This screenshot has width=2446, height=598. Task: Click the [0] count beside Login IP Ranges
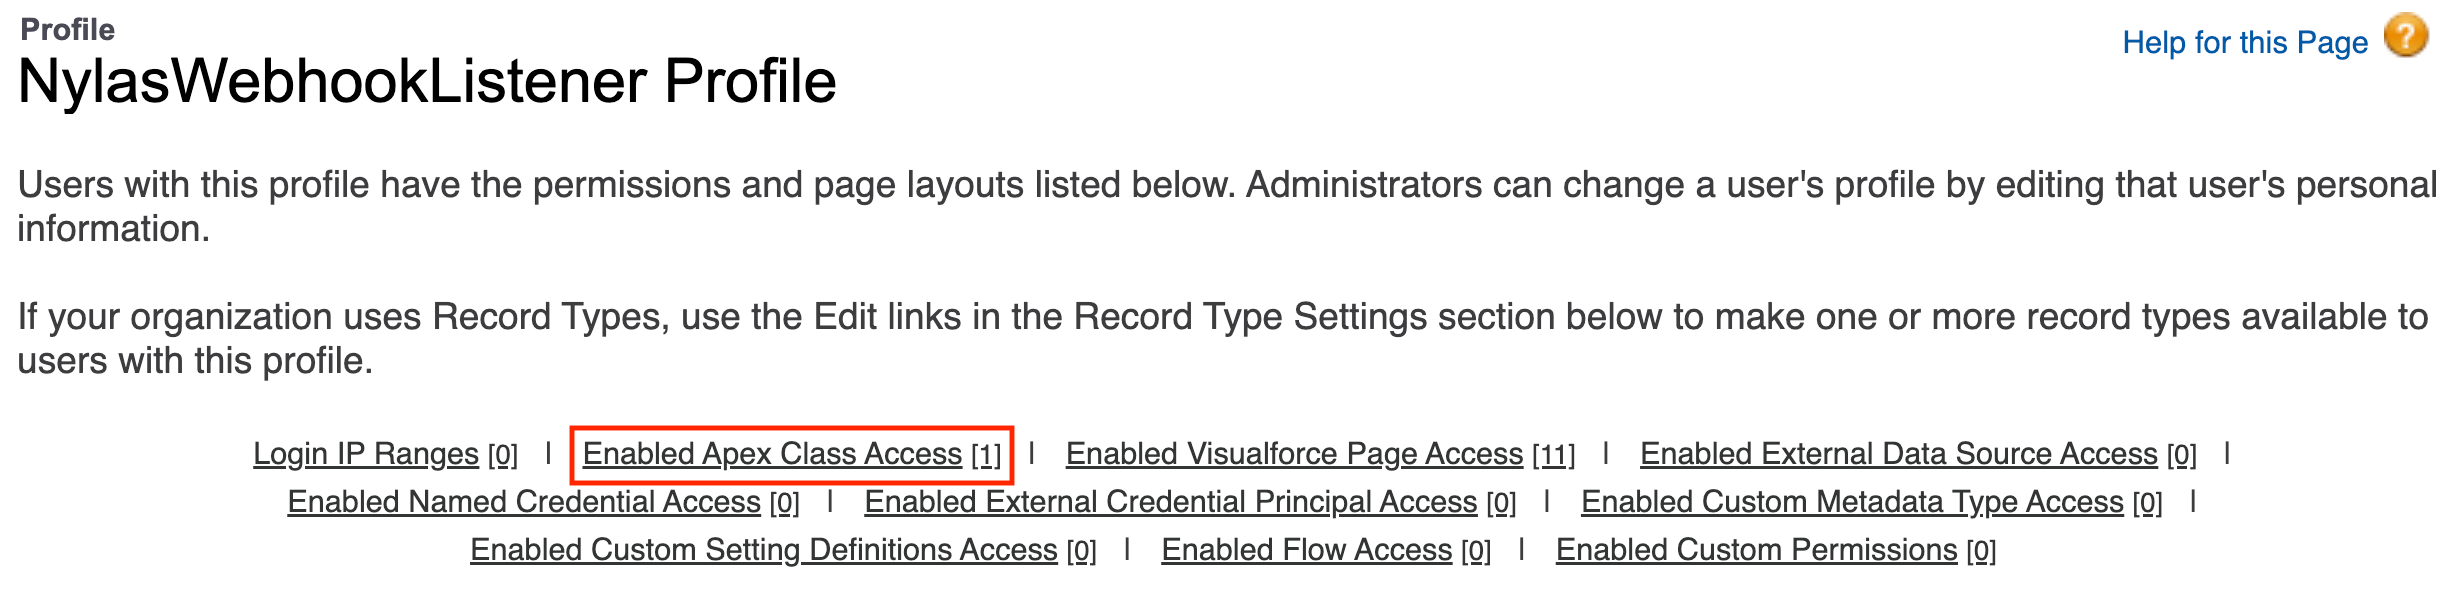pyautogui.click(x=502, y=452)
